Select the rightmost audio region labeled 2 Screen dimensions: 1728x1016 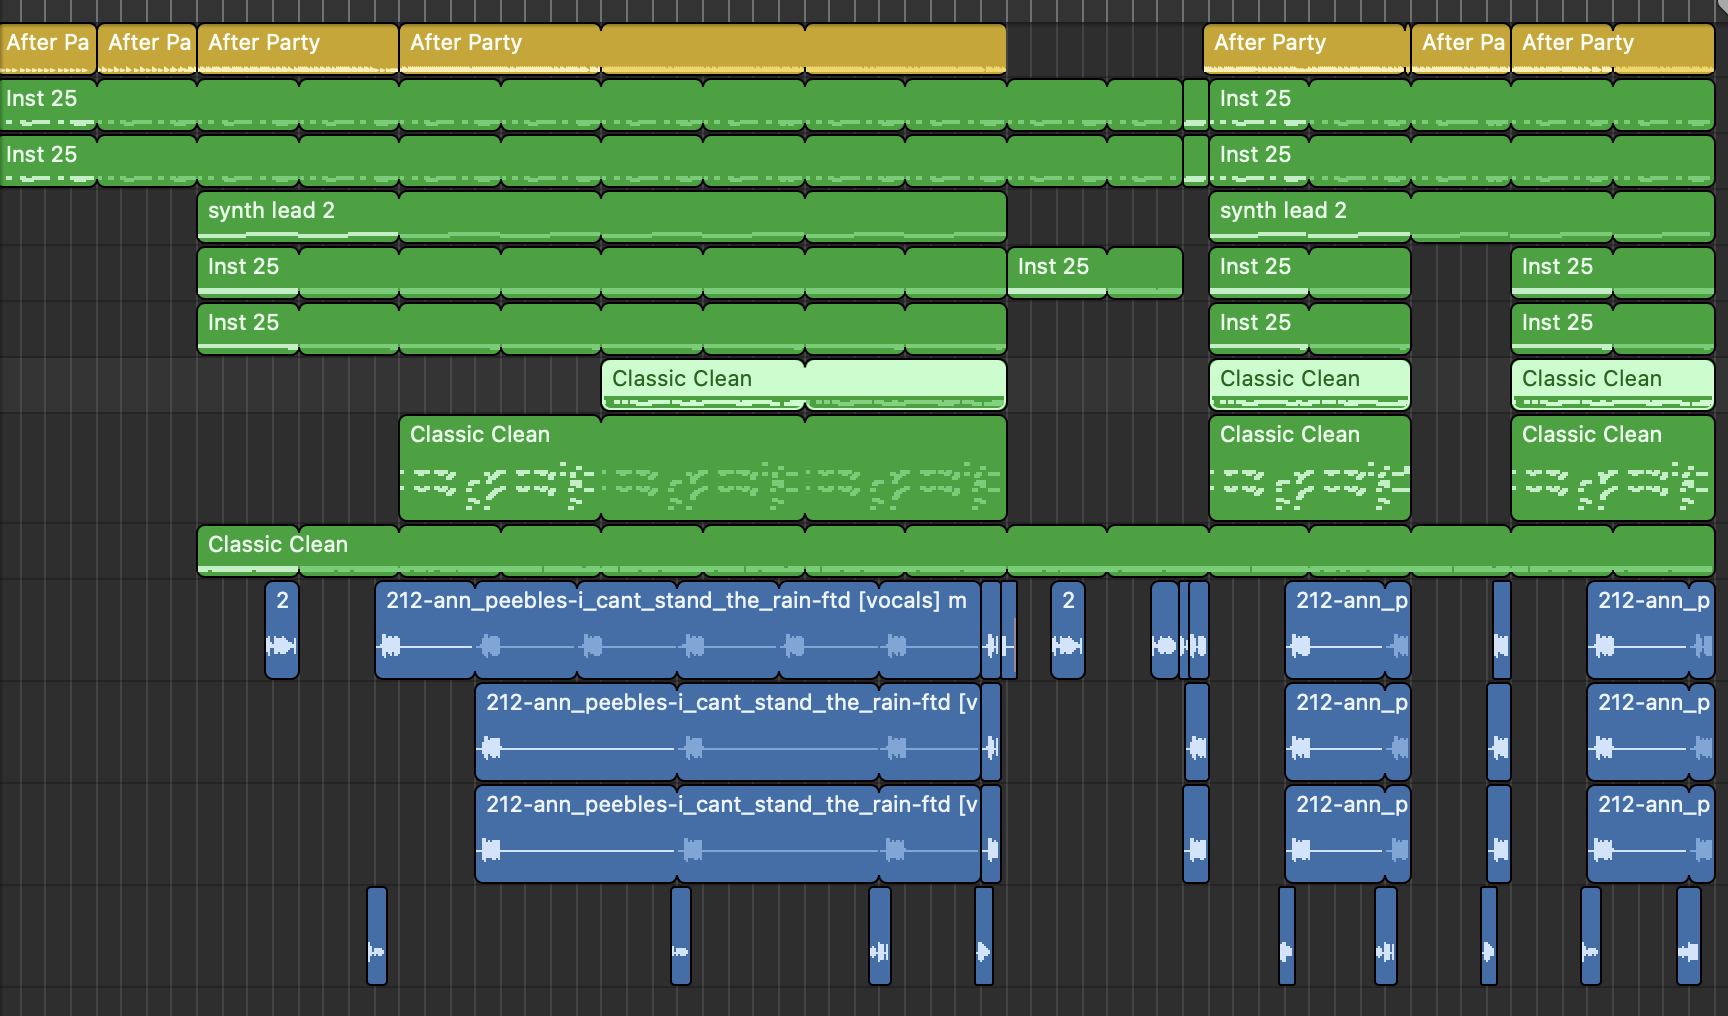(1068, 630)
